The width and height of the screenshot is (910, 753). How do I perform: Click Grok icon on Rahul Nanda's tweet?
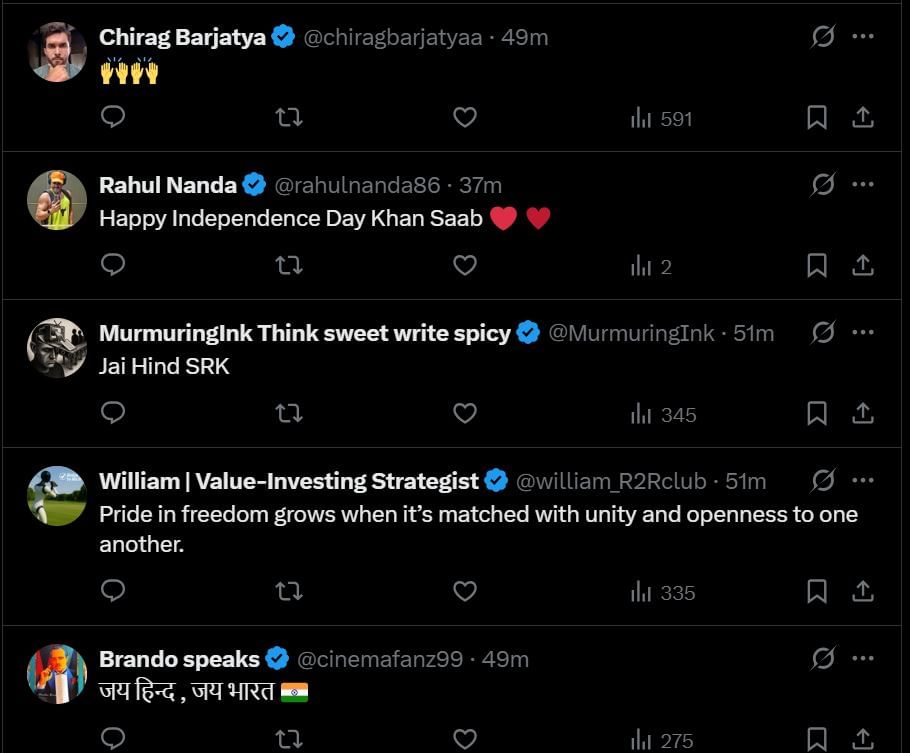[822, 185]
